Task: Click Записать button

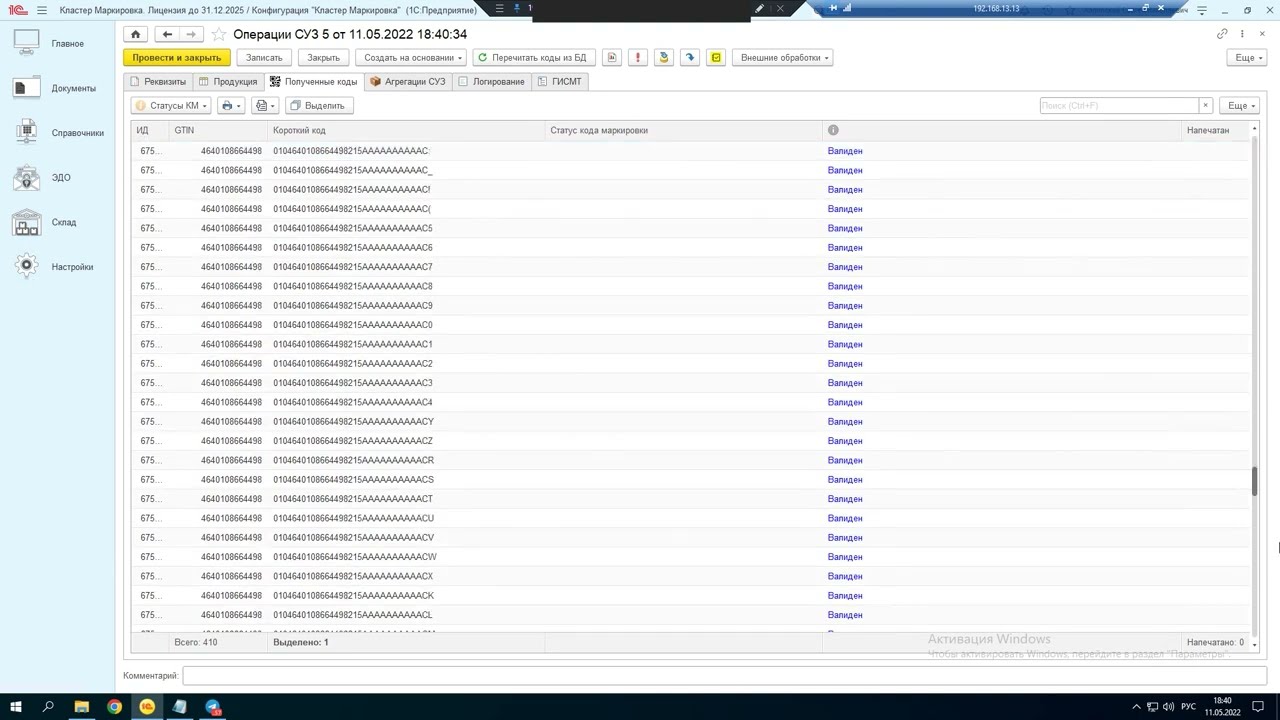Action: click(x=265, y=58)
